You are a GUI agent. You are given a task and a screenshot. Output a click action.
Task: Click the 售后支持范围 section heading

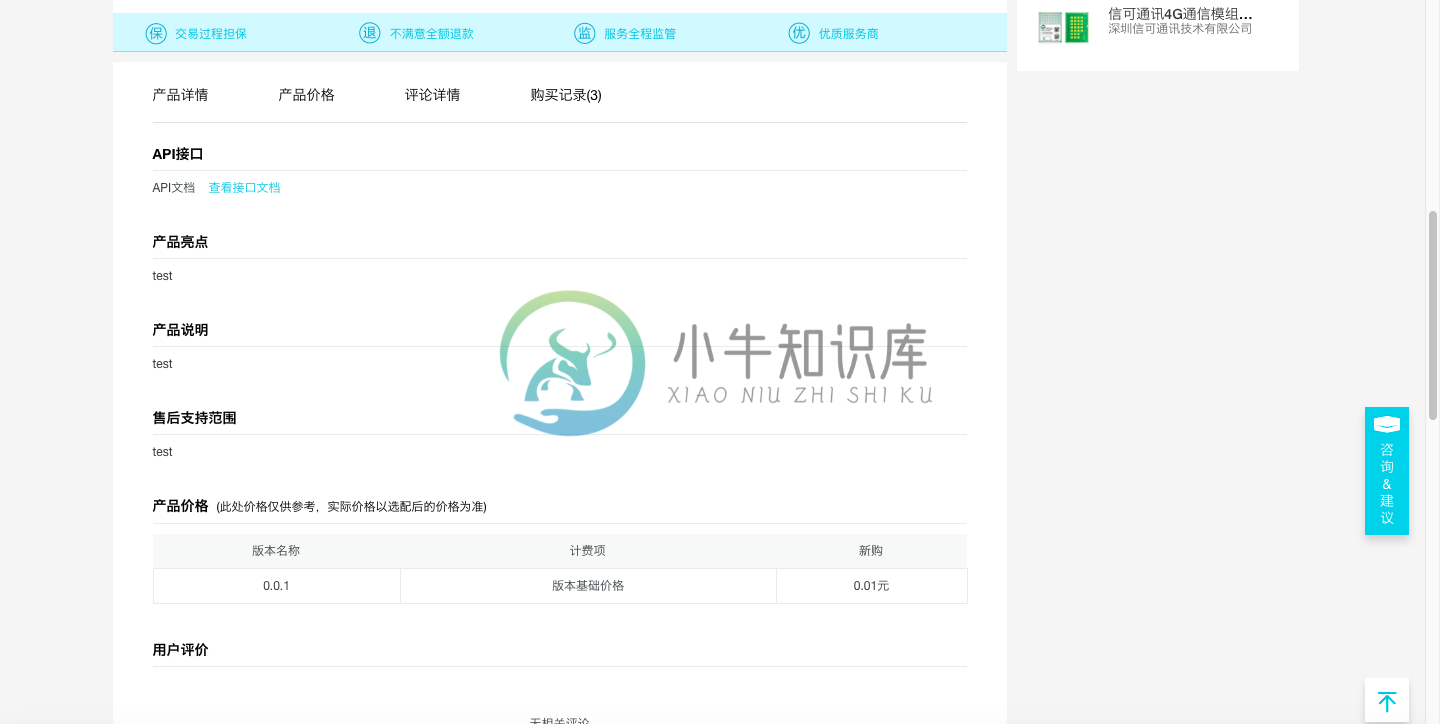tap(194, 418)
